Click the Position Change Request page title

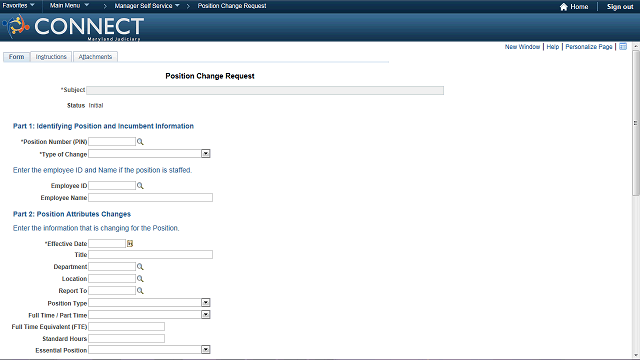pyautogui.click(x=210, y=76)
